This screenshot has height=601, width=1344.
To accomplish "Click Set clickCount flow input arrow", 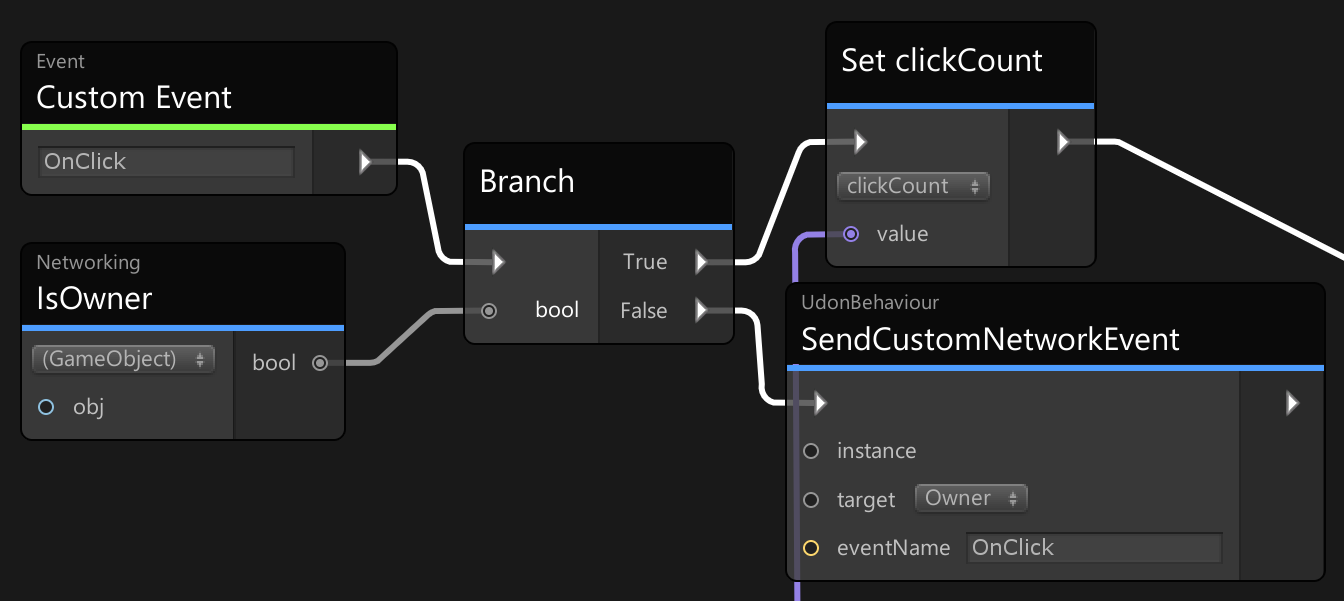I will pos(860,142).
